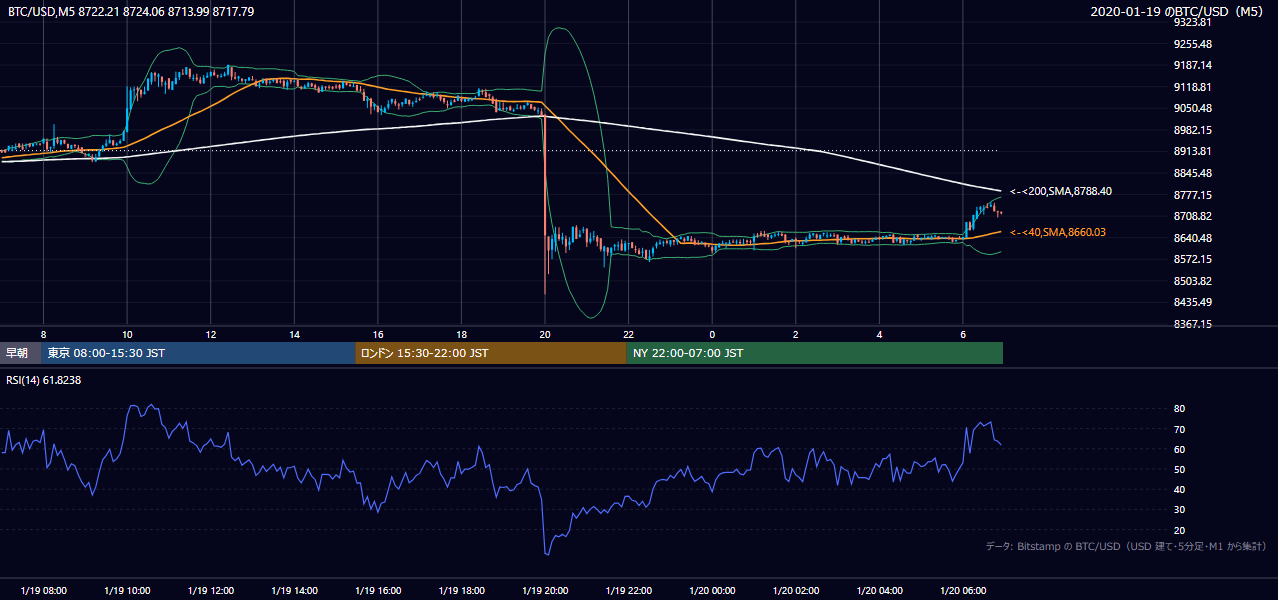Click the 1/19 18:00 time label
The image size is (1278, 600).
point(461,591)
